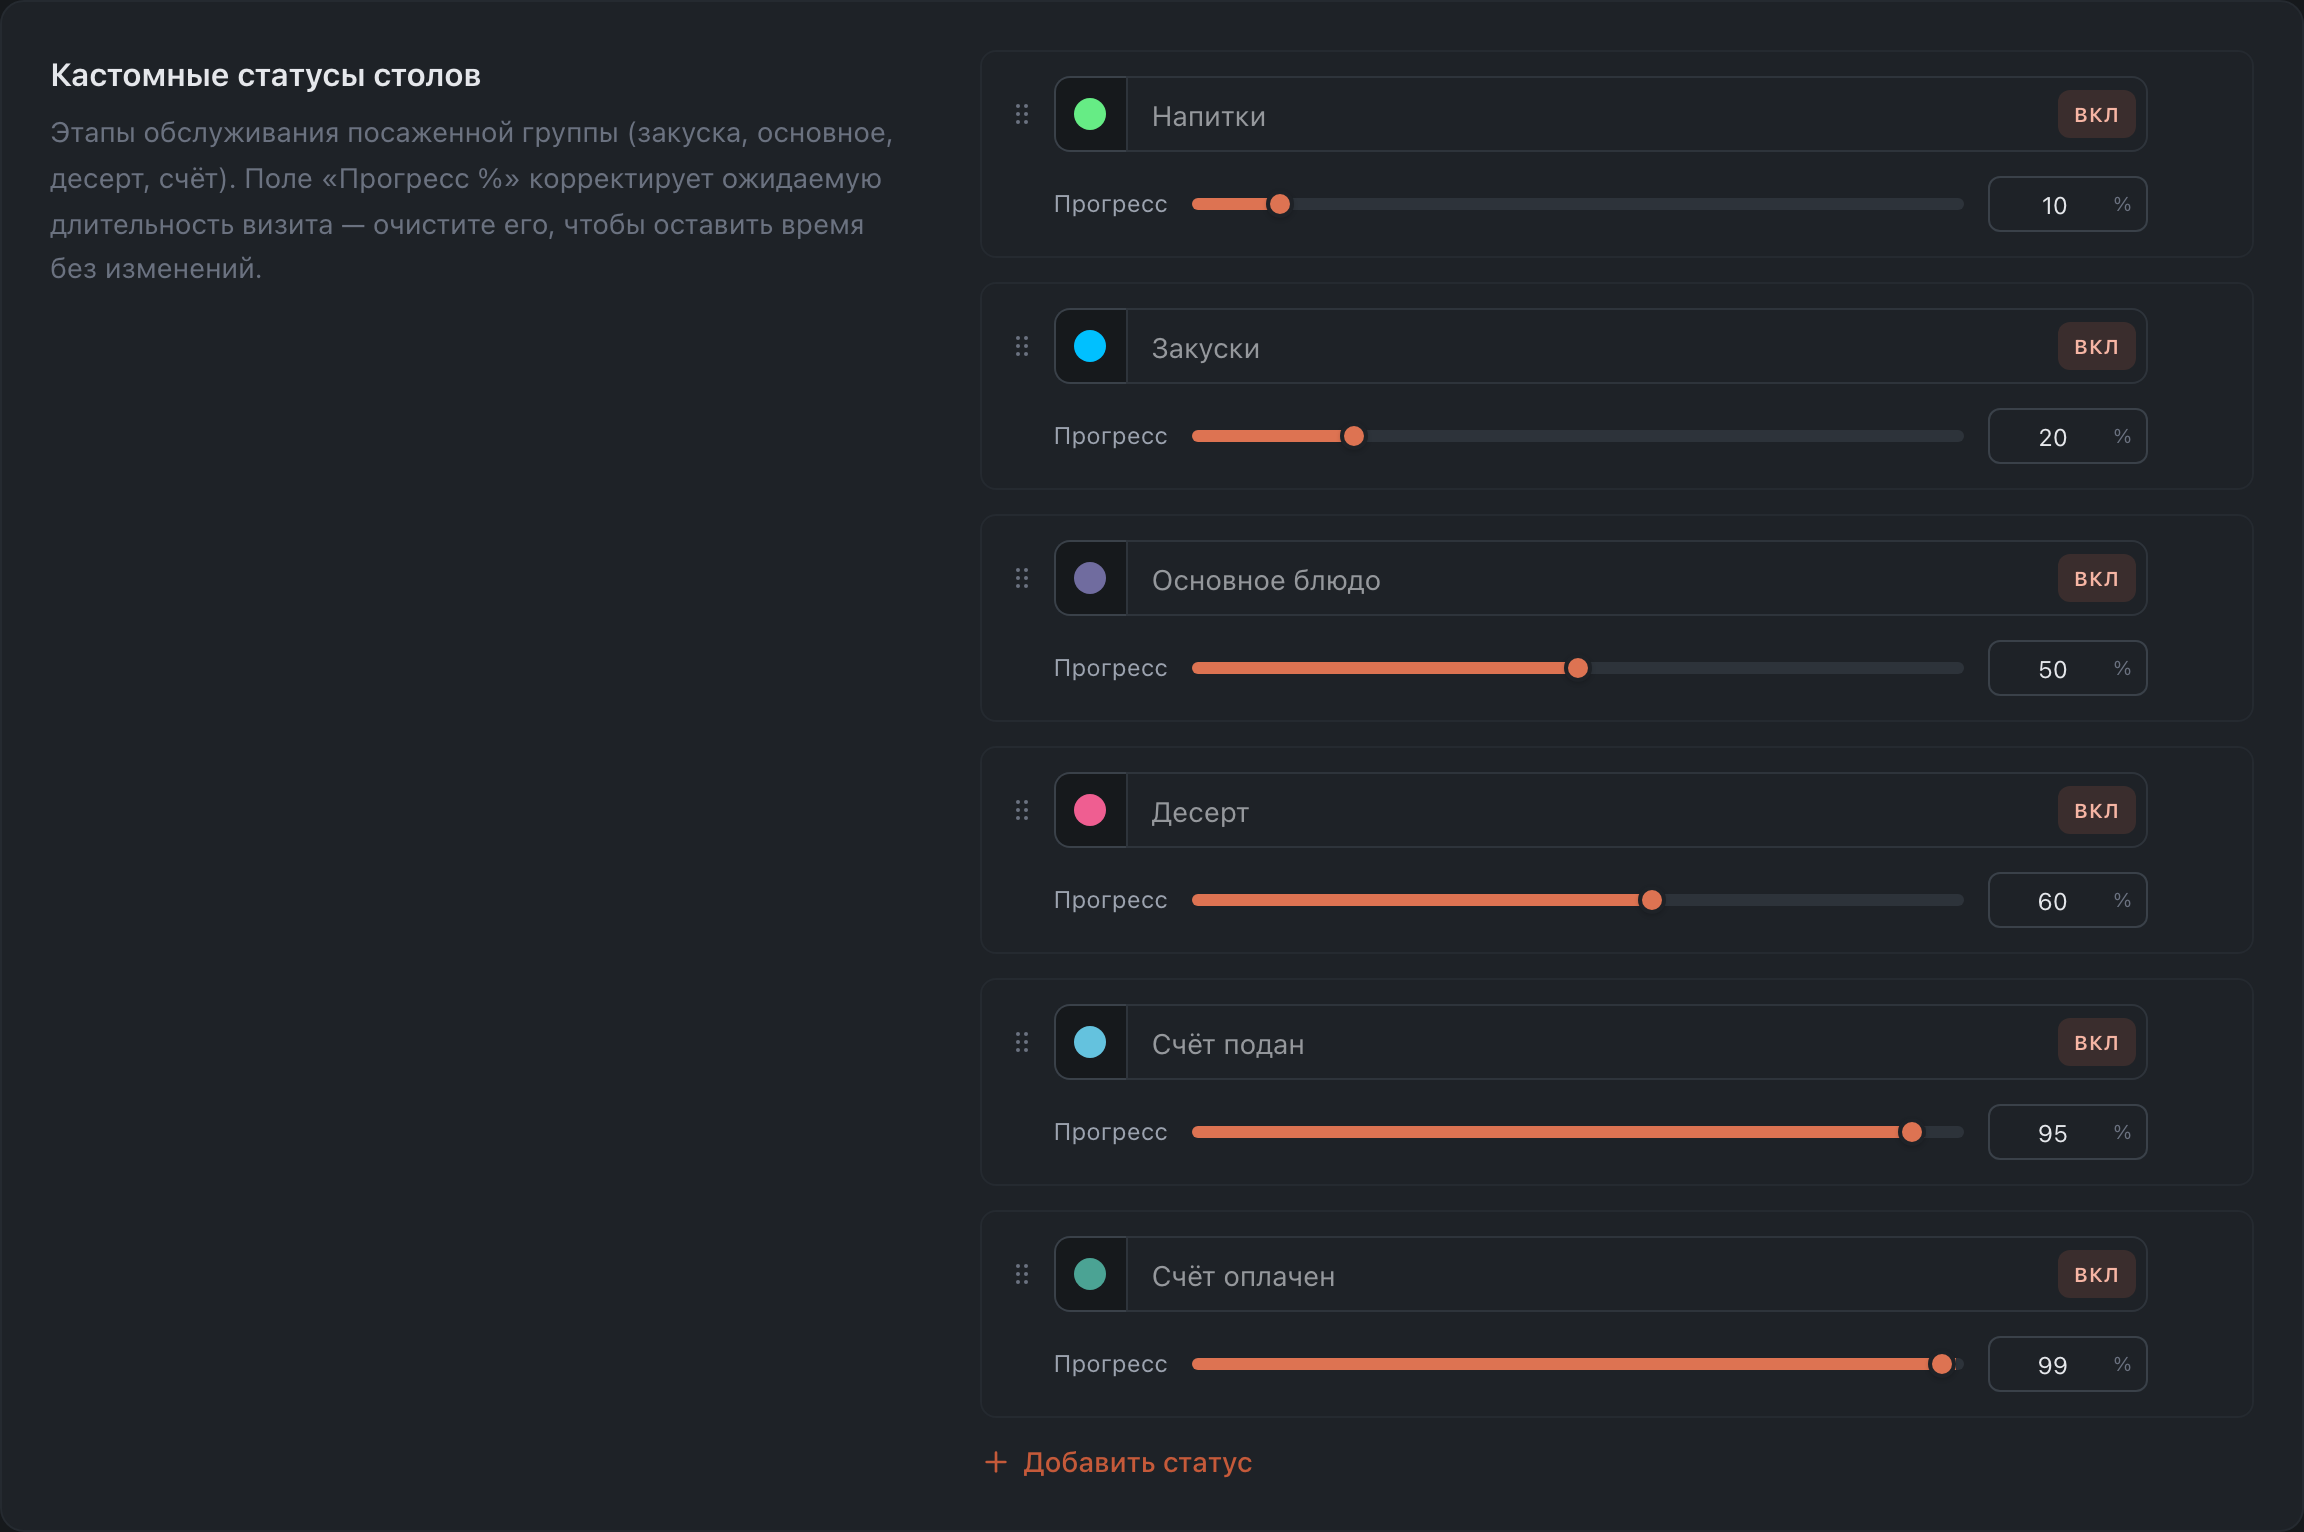Screen dimensions: 2304x1532
Task: Grab the drag handle for Закуски row
Action: (x=1021, y=346)
